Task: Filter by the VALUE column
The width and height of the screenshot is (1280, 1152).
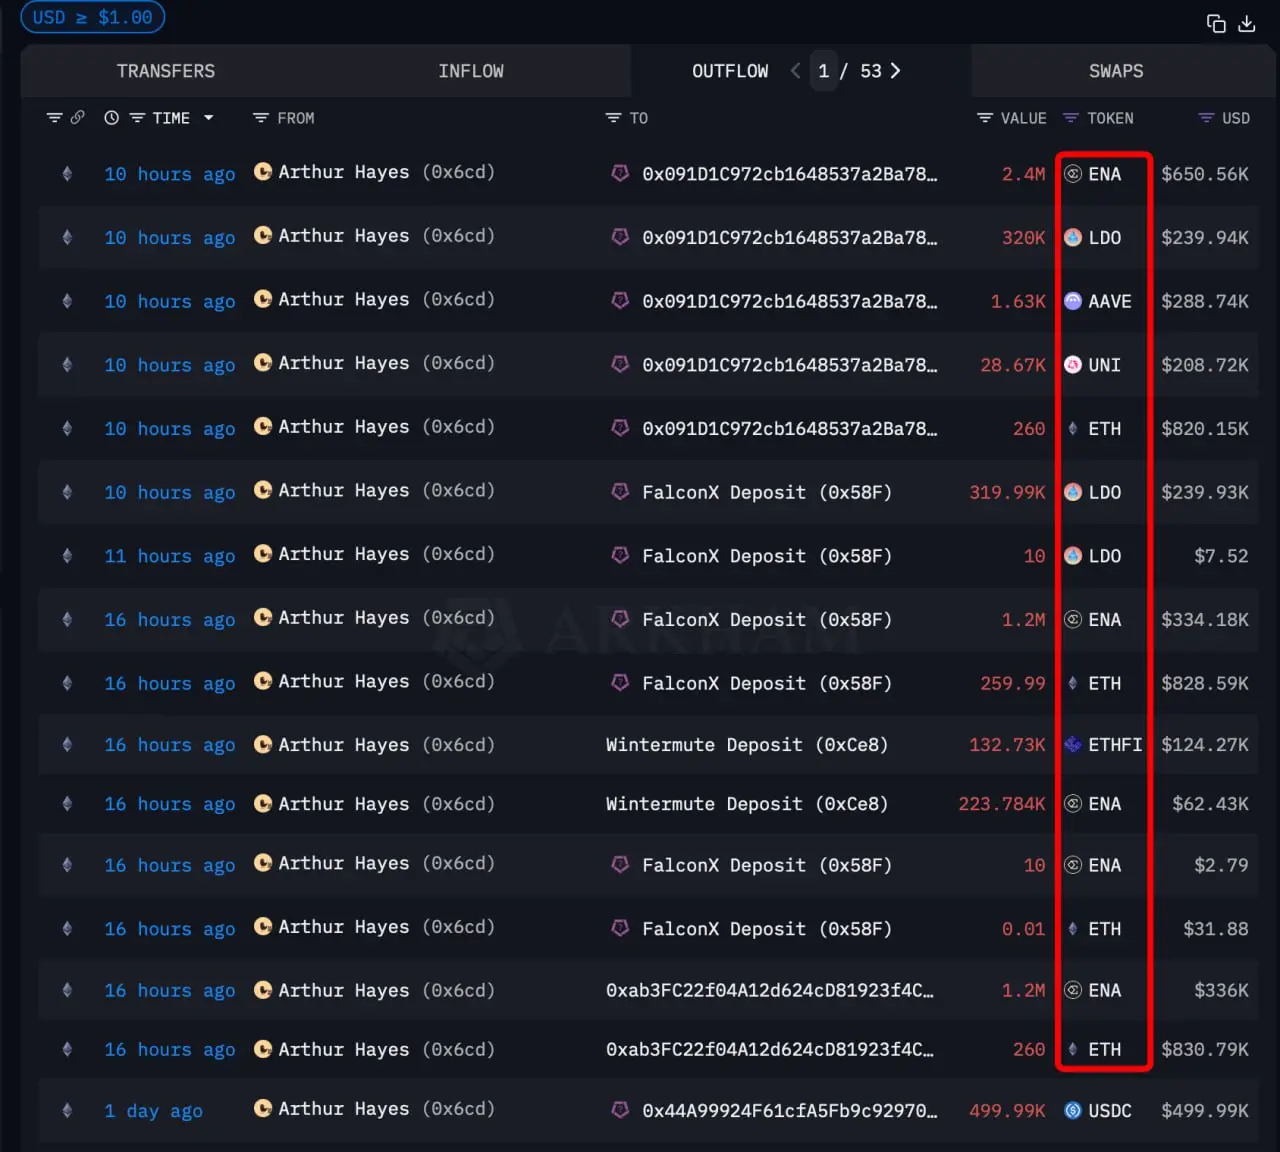Action: tap(985, 118)
